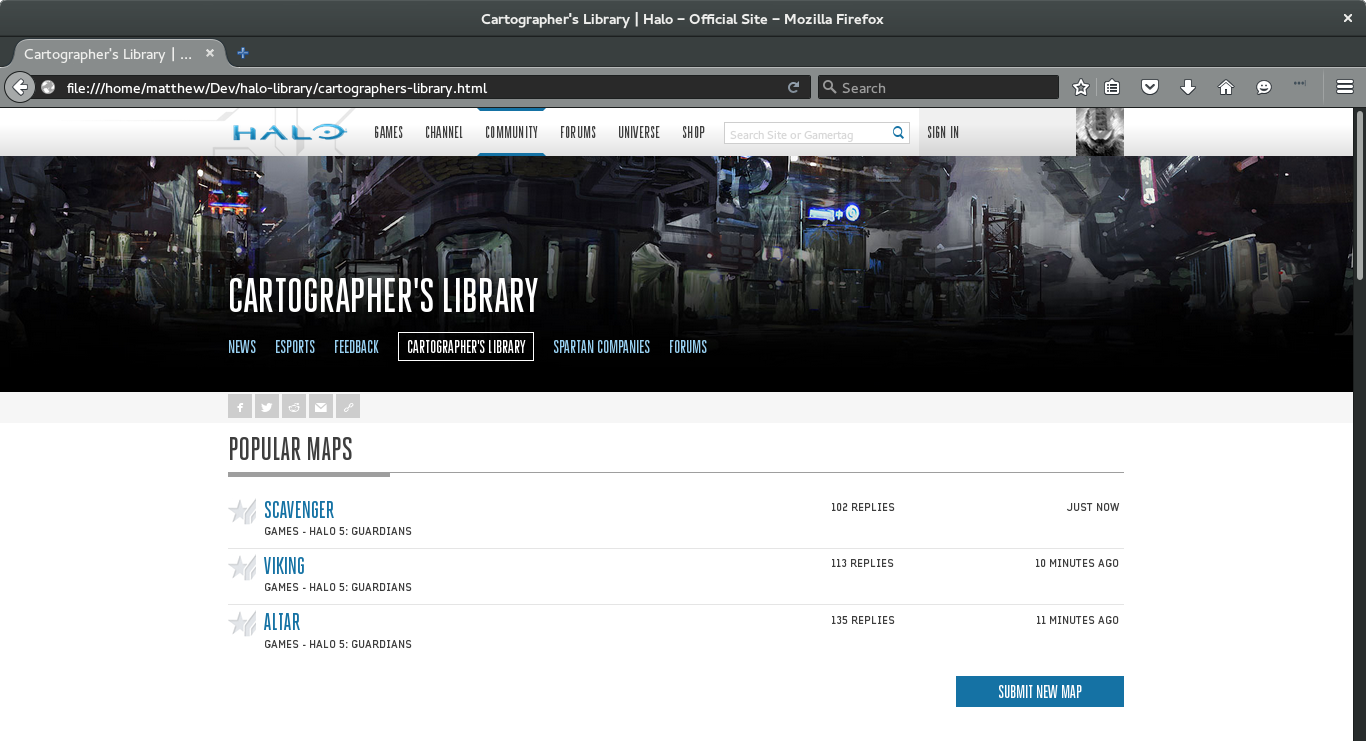The height and width of the screenshot is (741, 1366).
Task: Copy page link icon
Action: [x=348, y=406]
